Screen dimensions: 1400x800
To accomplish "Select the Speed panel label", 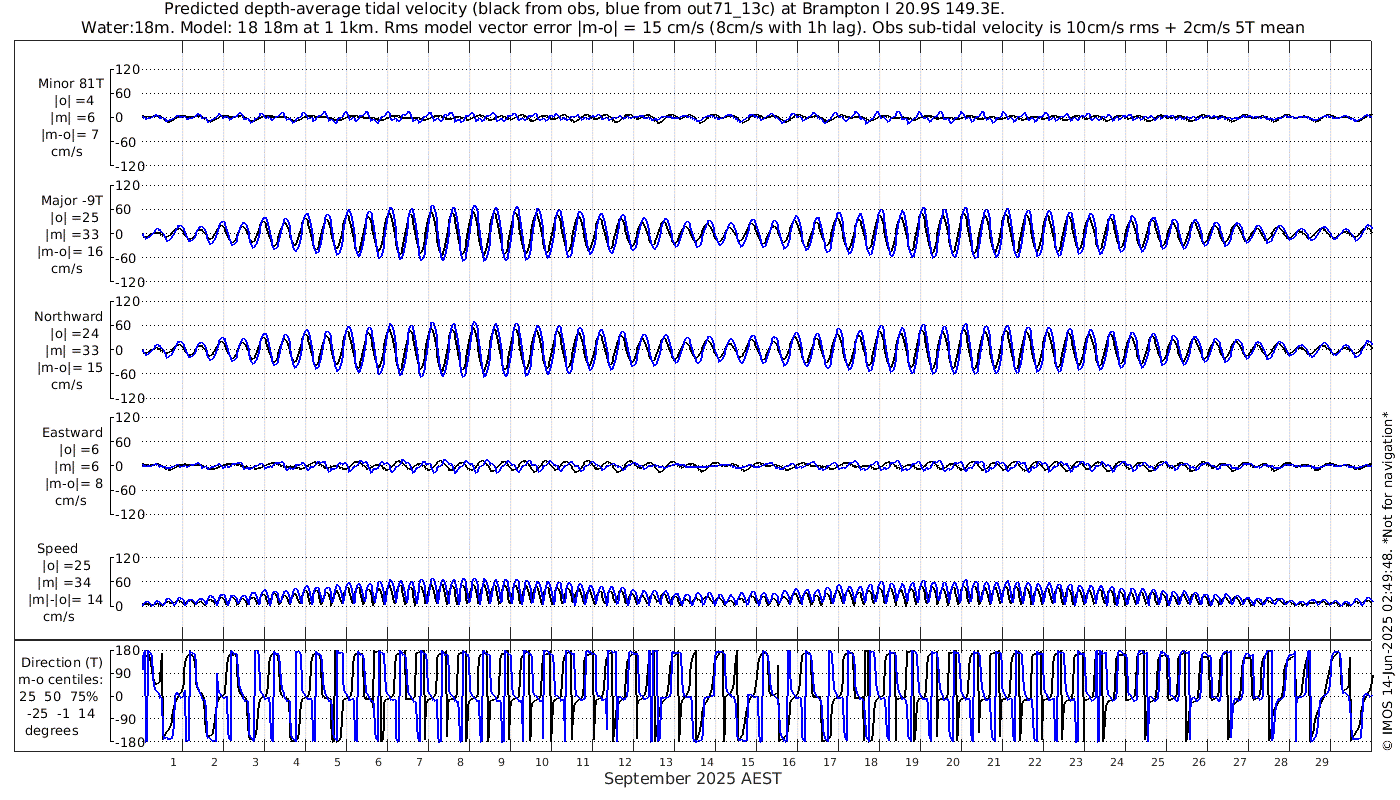I will [57, 548].
